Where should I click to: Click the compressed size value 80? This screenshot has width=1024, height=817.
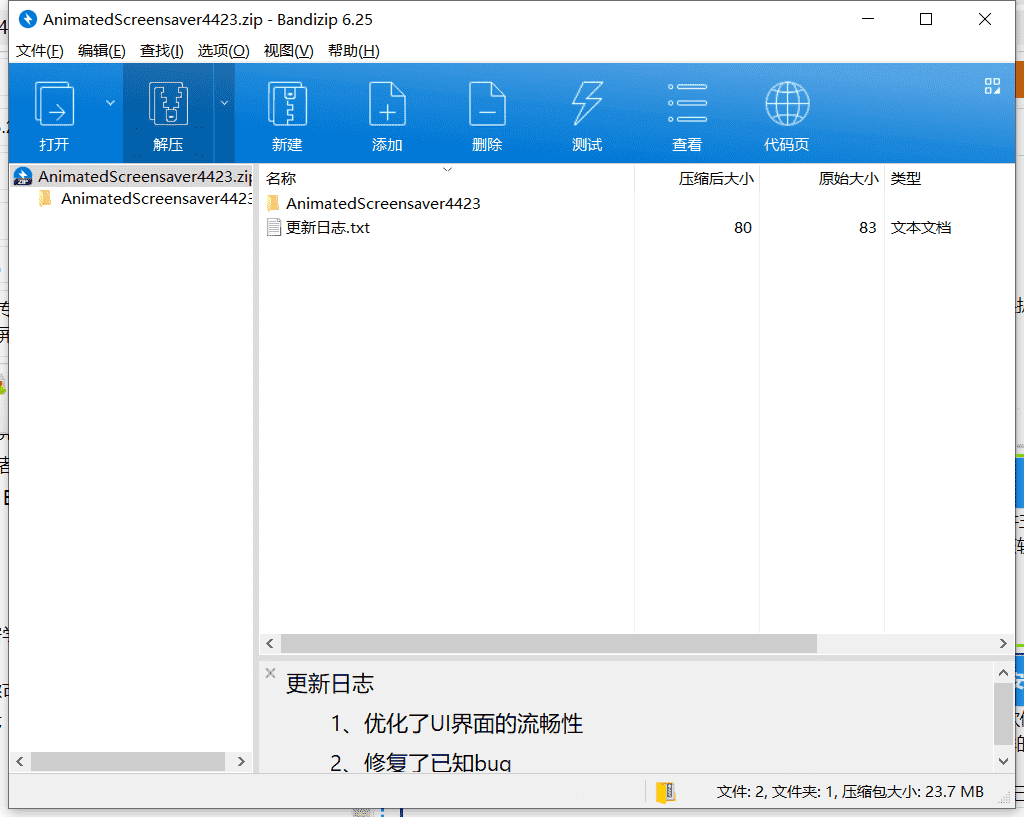(x=743, y=228)
